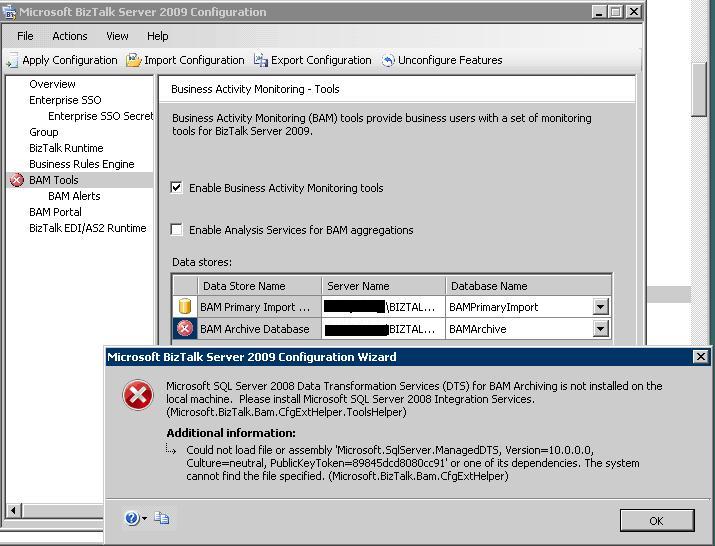Image resolution: width=715 pixels, height=546 pixels.
Task: Click the help question mark icon in the wizard dialog
Action: point(131,518)
